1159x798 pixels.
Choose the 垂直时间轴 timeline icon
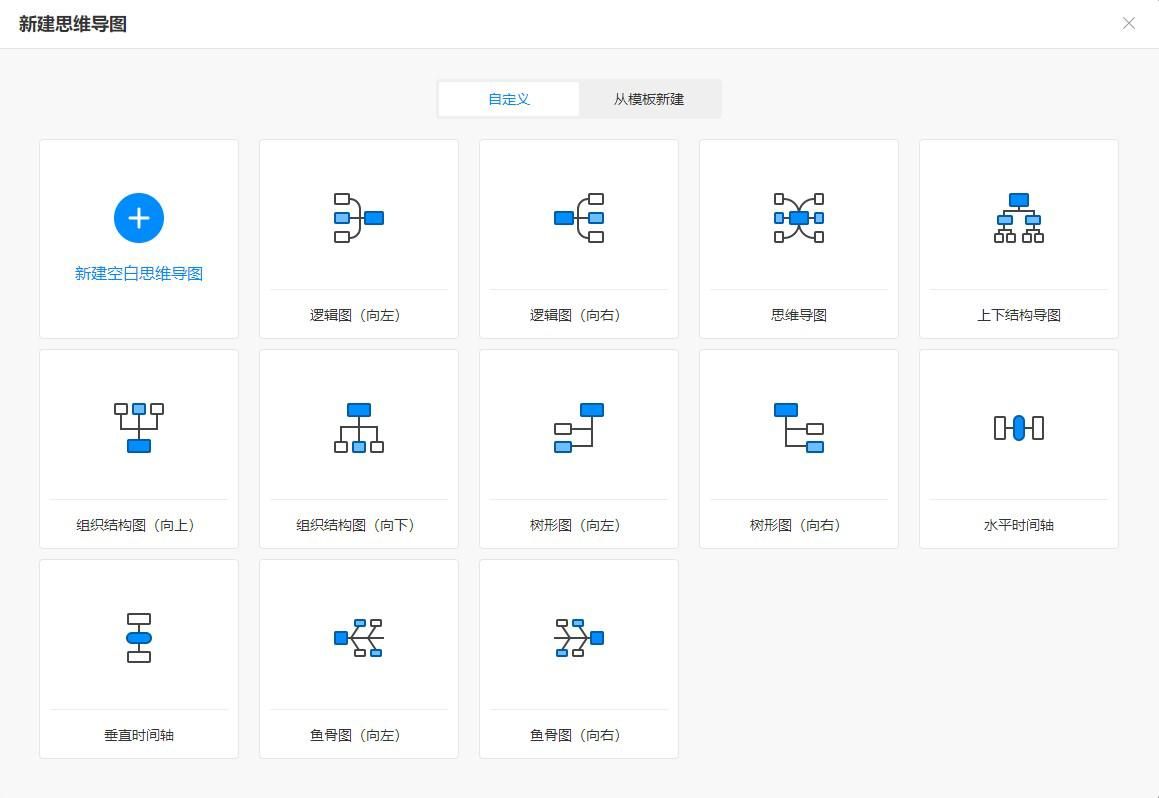139,638
